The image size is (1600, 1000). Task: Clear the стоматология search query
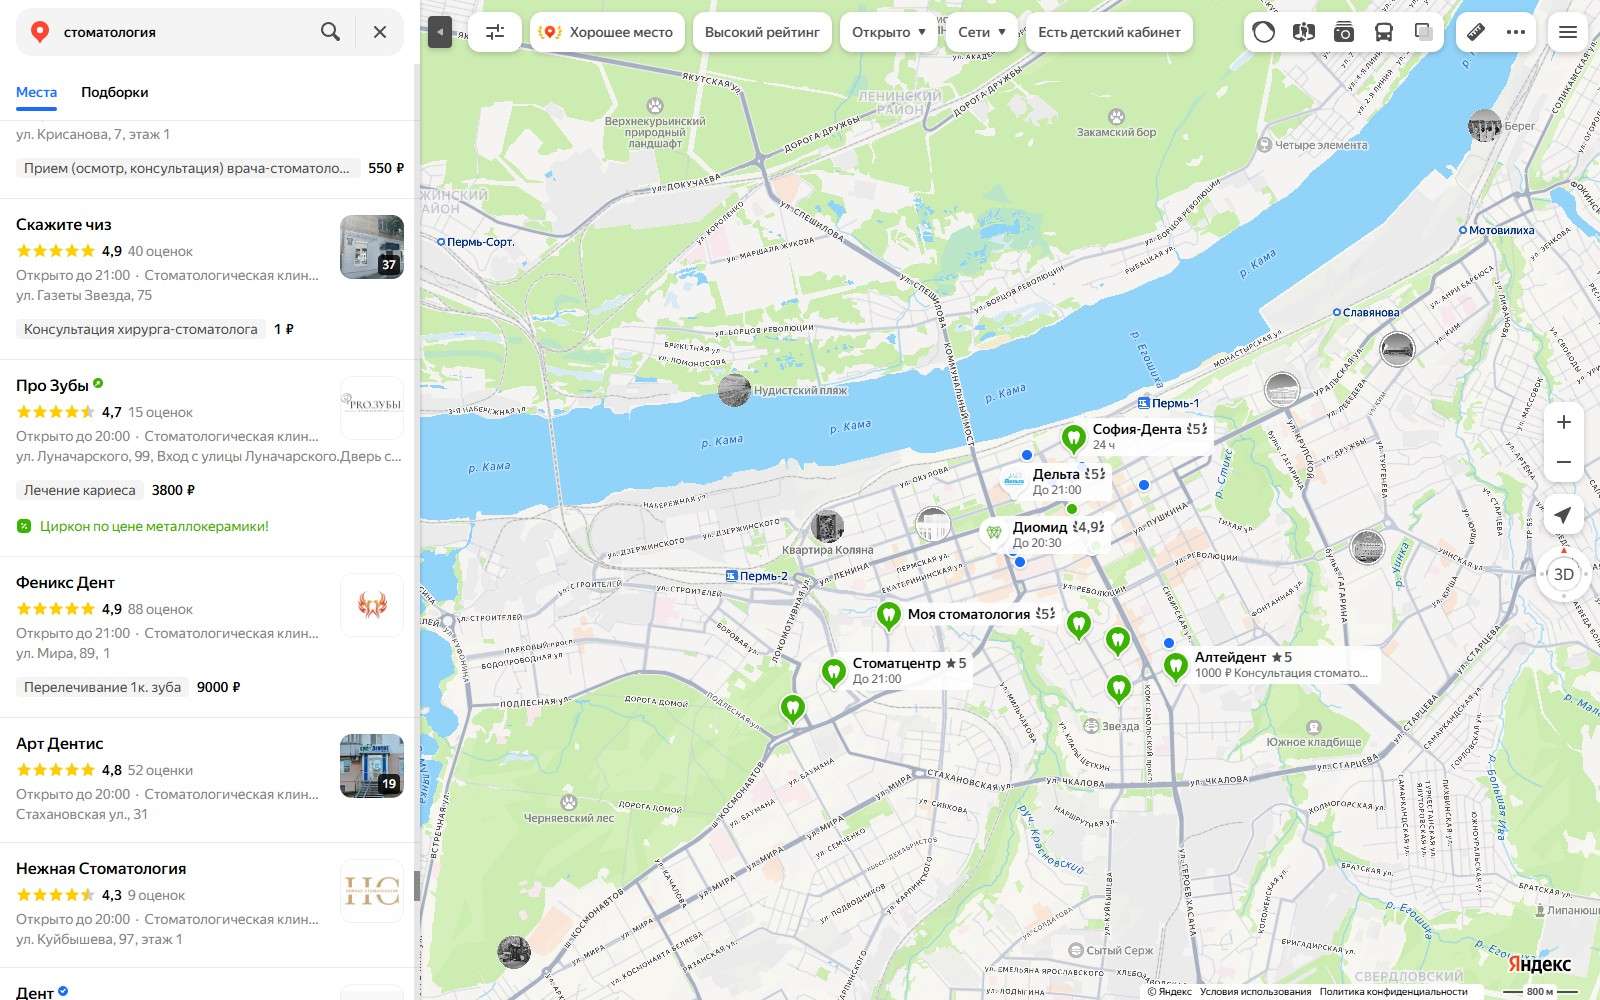[380, 32]
